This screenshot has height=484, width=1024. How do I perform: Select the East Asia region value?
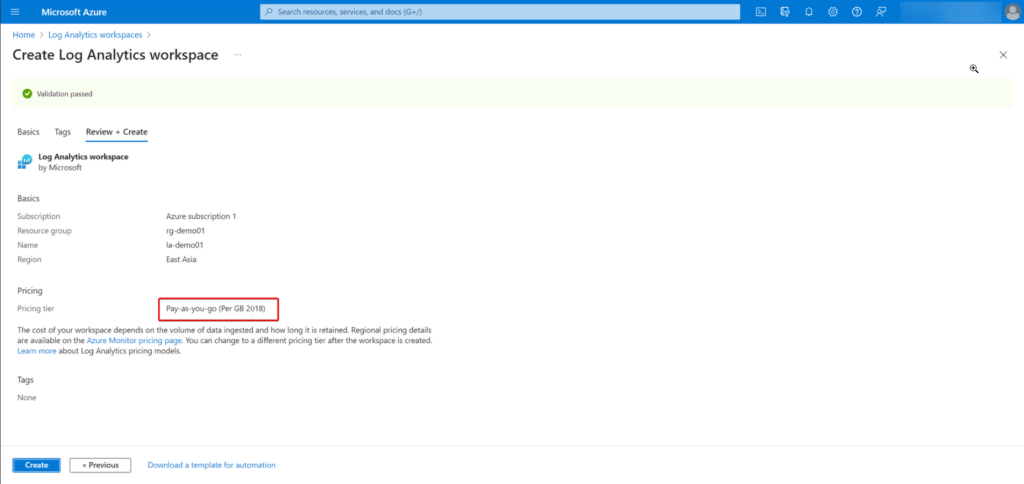click(x=182, y=259)
